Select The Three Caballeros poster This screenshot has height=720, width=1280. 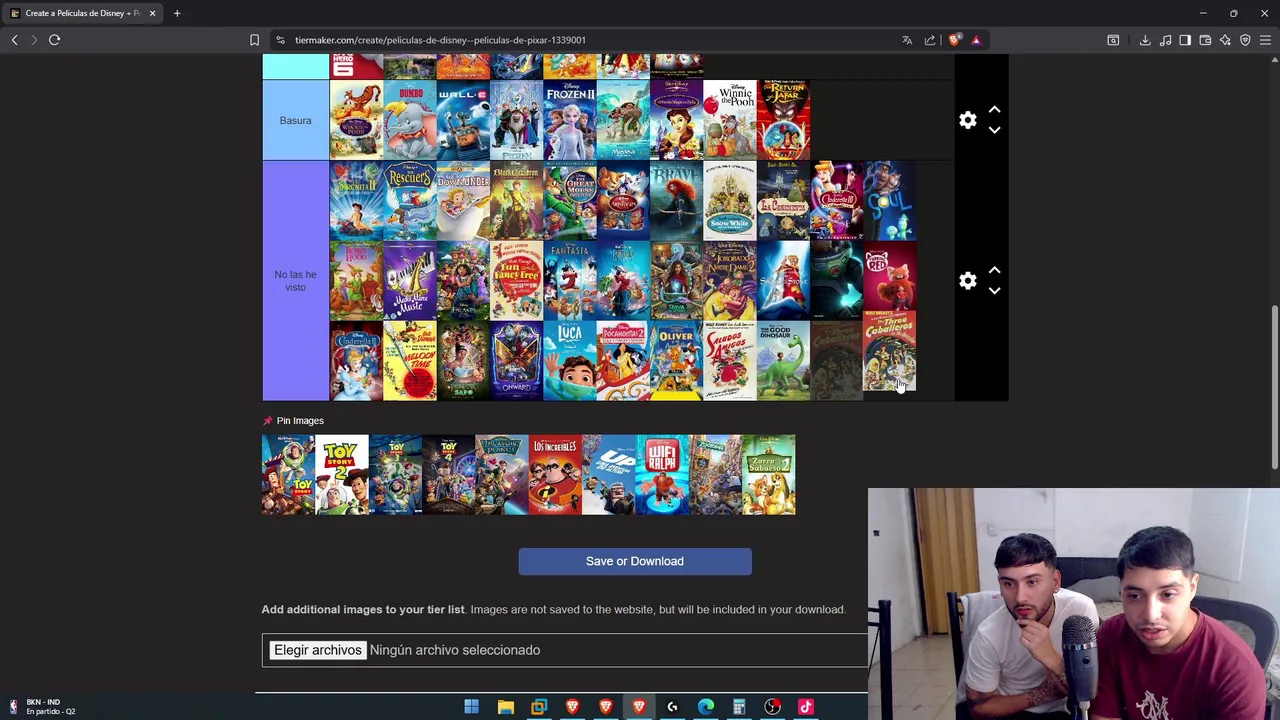[x=889, y=352]
